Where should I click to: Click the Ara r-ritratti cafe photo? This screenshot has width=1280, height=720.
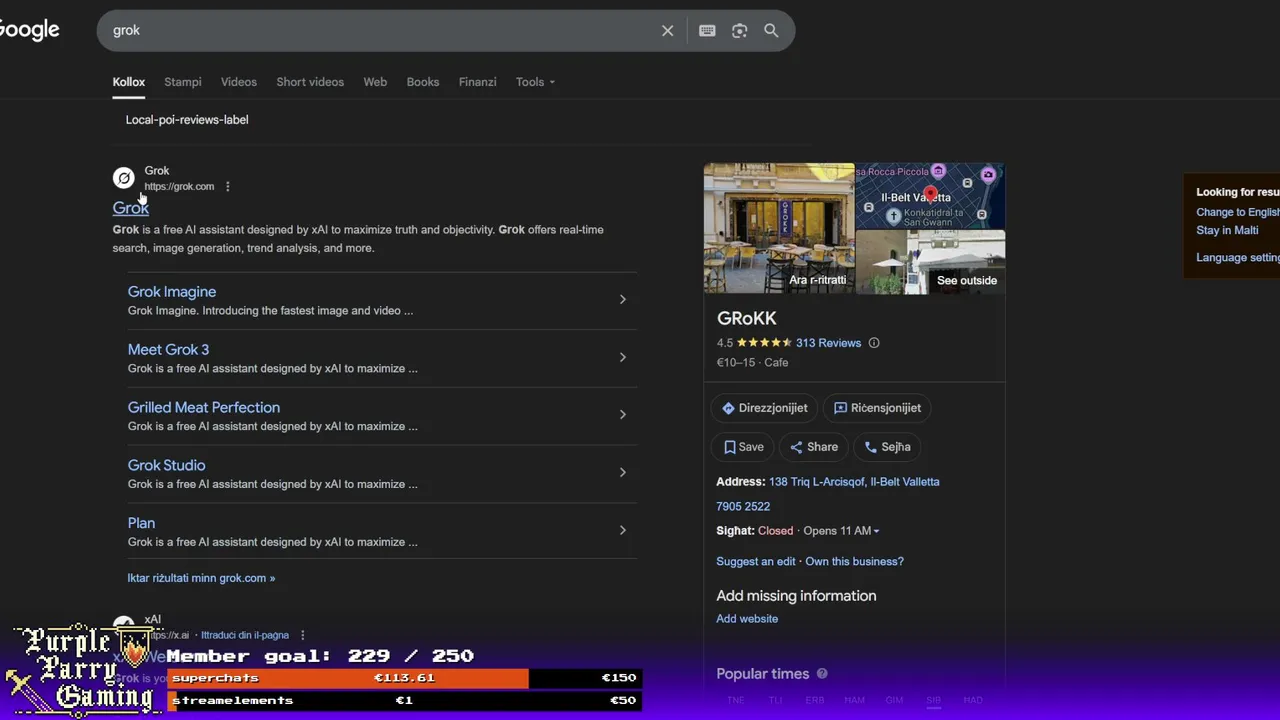(779, 228)
